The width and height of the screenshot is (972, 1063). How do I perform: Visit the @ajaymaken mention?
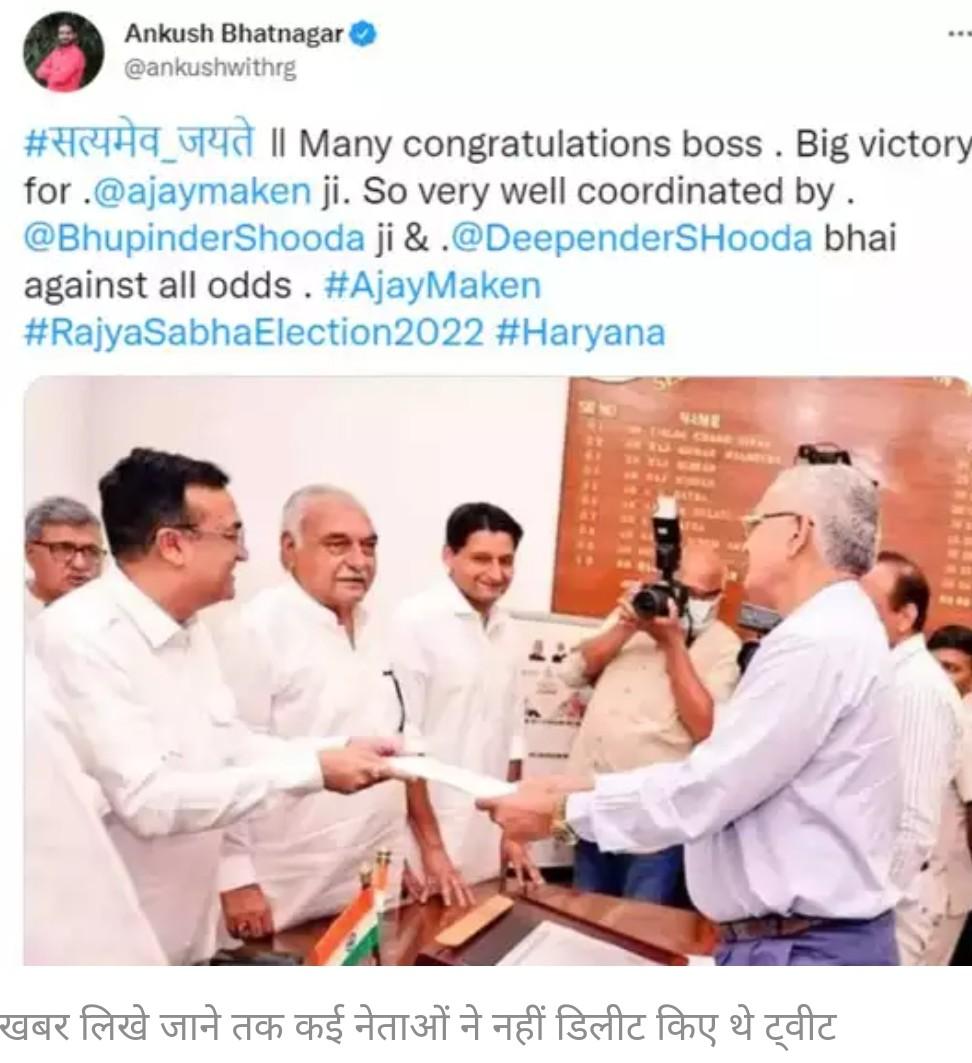(201, 191)
